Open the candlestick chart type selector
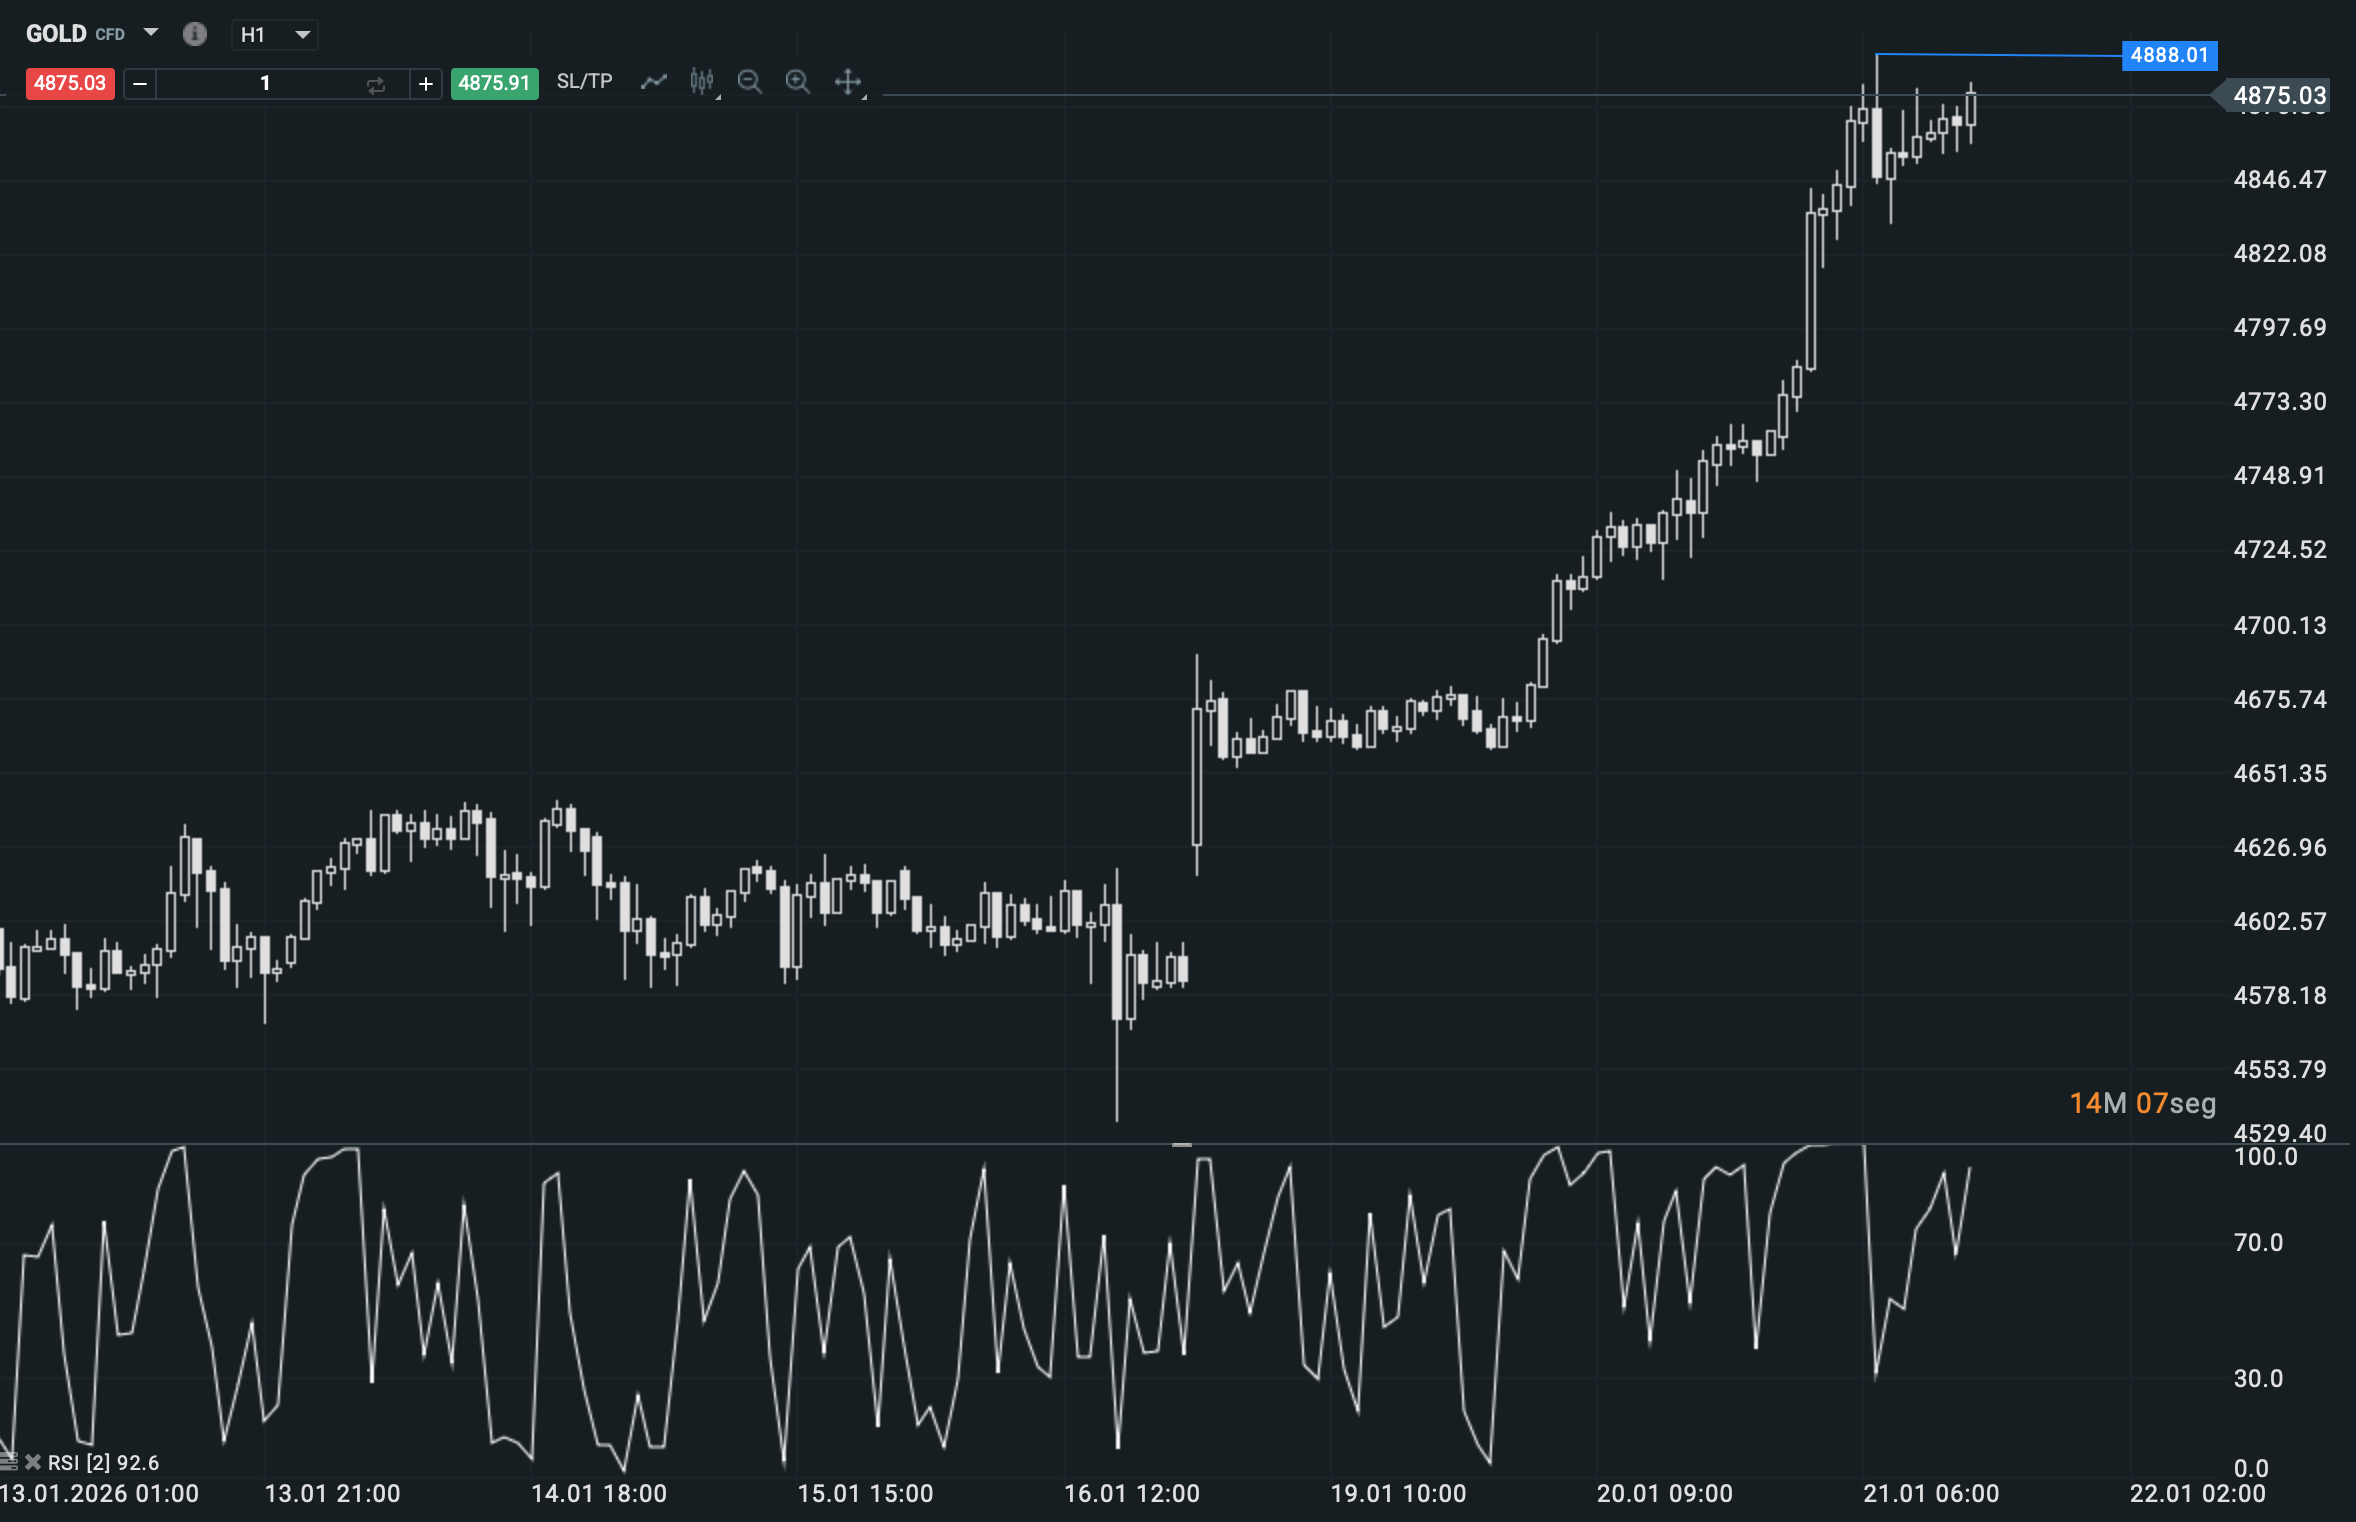2356x1522 pixels. 703,82
